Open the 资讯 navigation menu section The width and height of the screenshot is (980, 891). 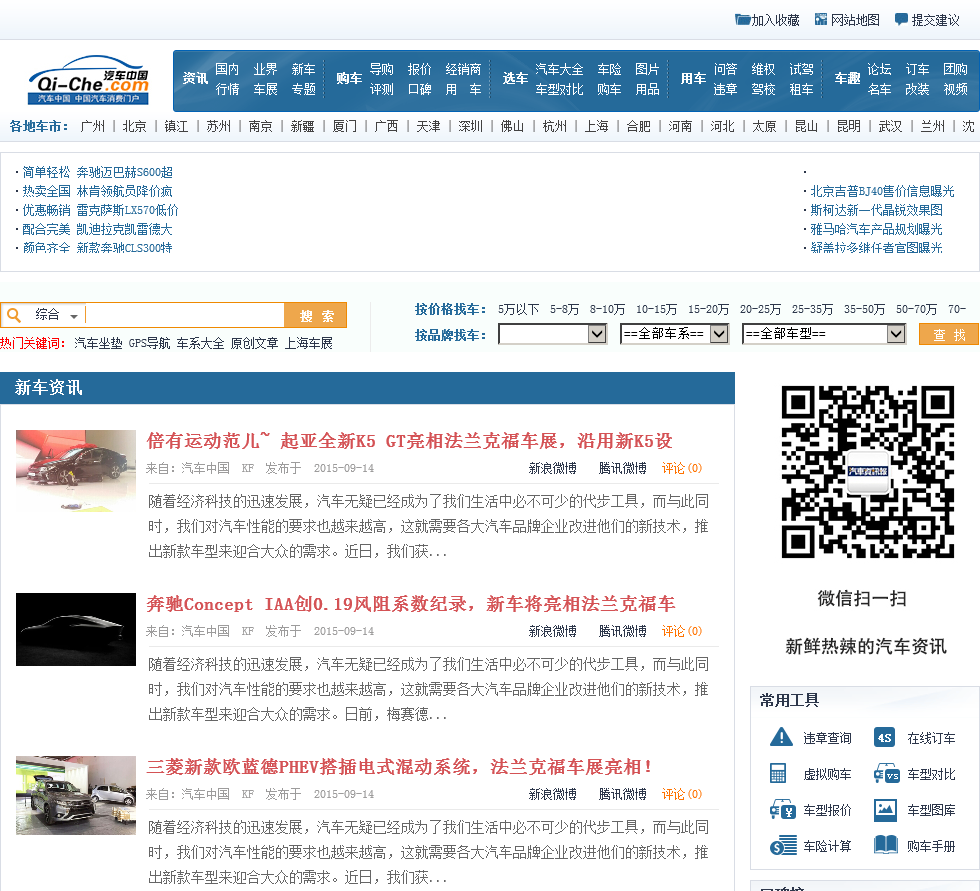pos(195,79)
